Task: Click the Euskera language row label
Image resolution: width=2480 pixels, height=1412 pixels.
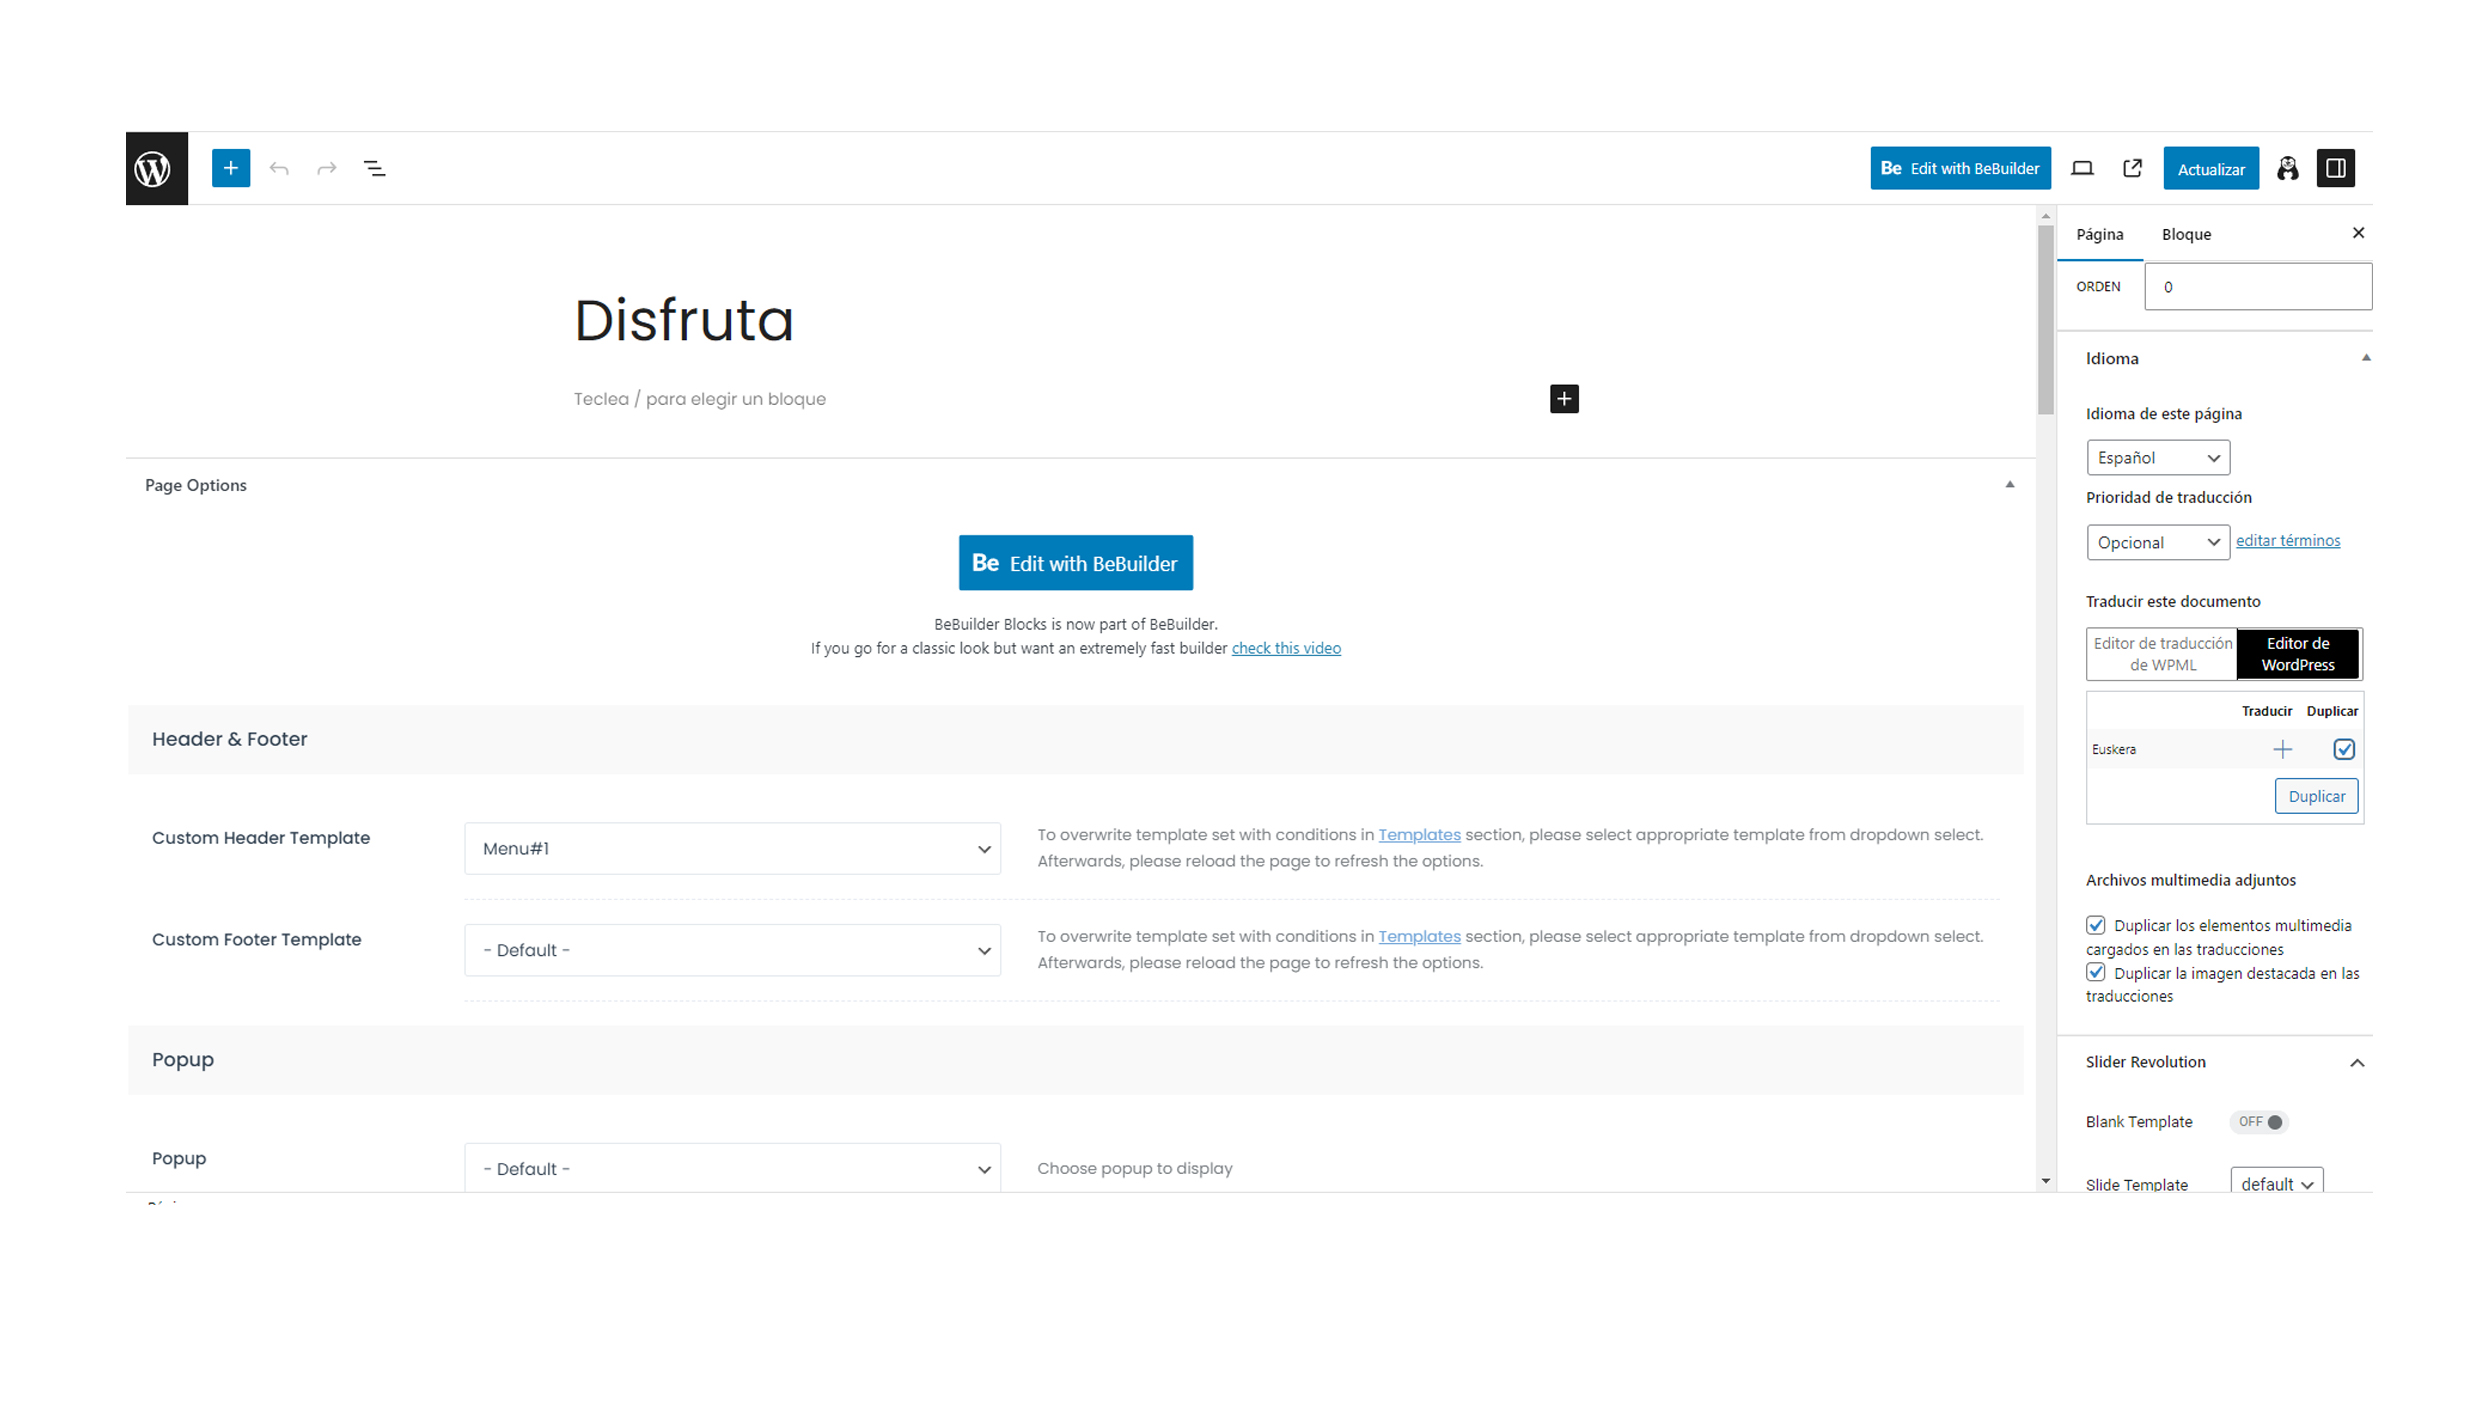Action: pyautogui.click(x=2114, y=750)
